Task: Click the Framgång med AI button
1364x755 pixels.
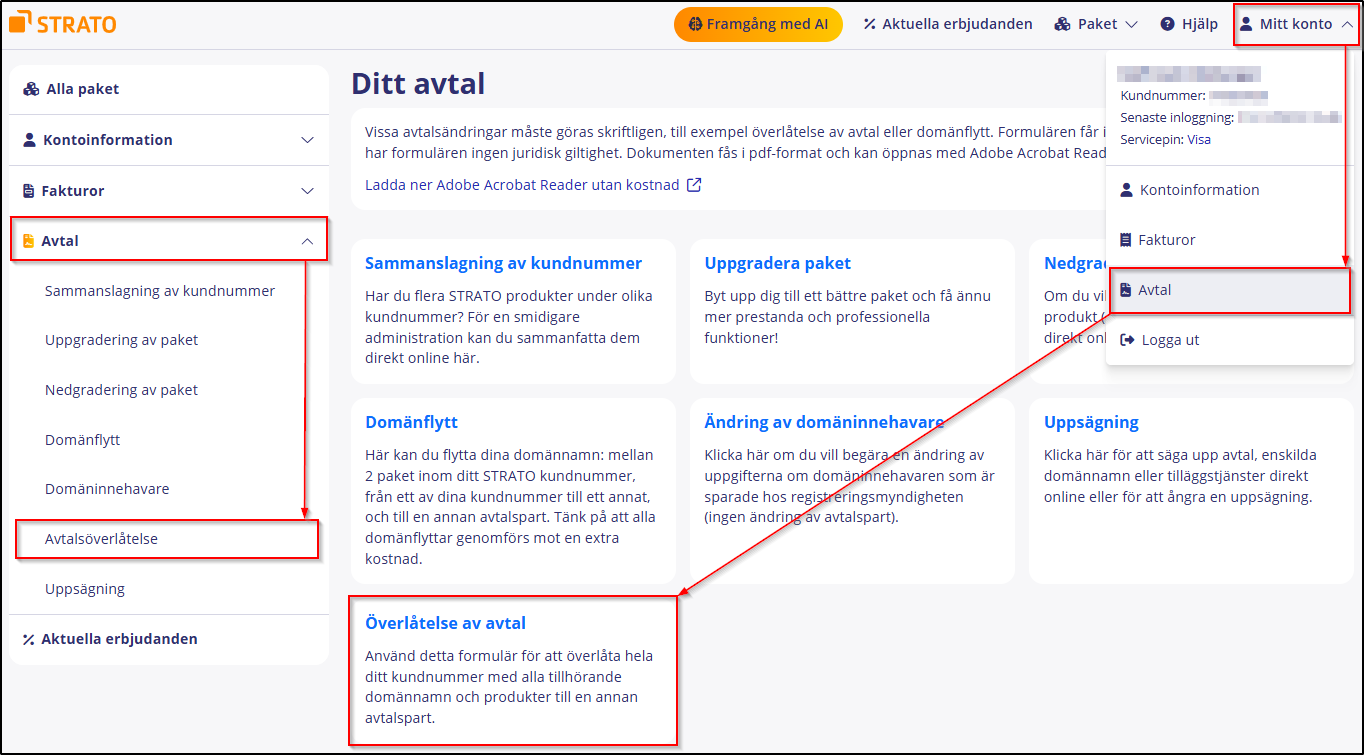Action: pyautogui.click(x=758, y=23)
